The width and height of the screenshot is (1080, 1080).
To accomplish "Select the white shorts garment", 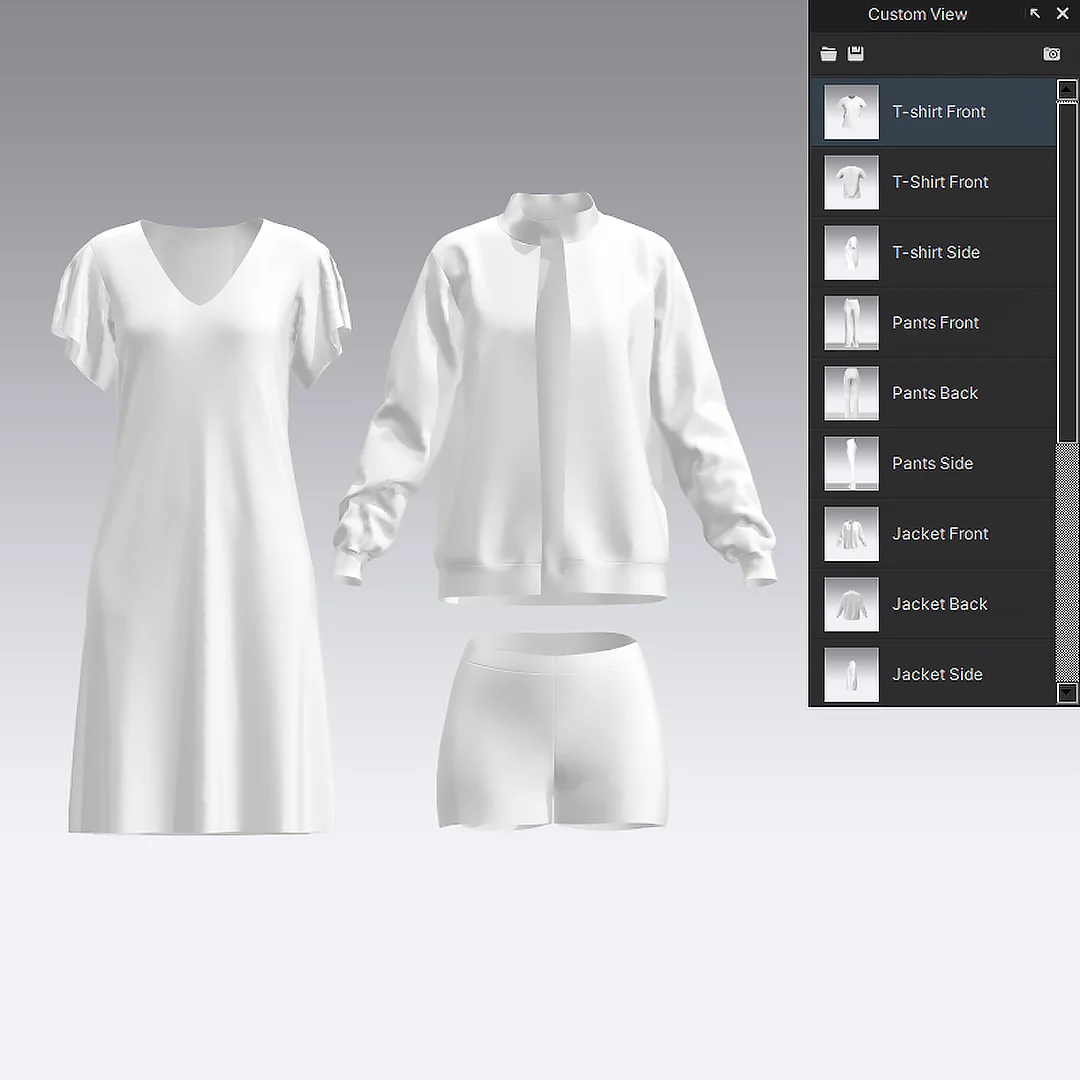I will (x=552, y=730).
